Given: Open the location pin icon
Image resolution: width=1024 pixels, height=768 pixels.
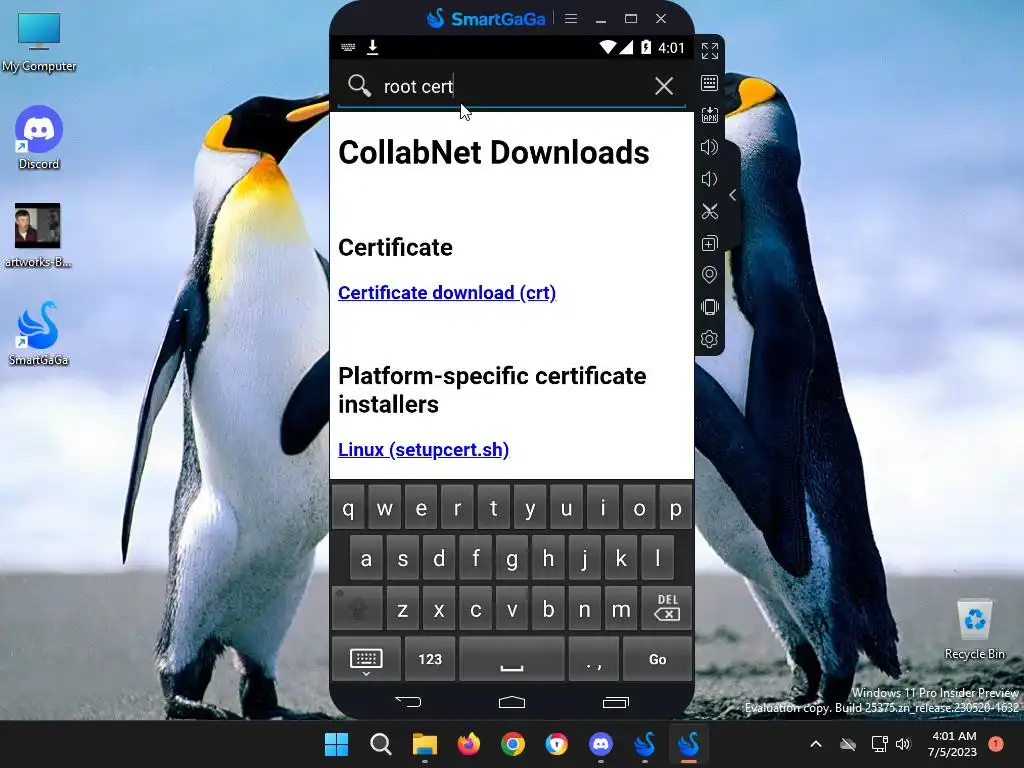Looking at the screenshot, I should tap(709, 275).
